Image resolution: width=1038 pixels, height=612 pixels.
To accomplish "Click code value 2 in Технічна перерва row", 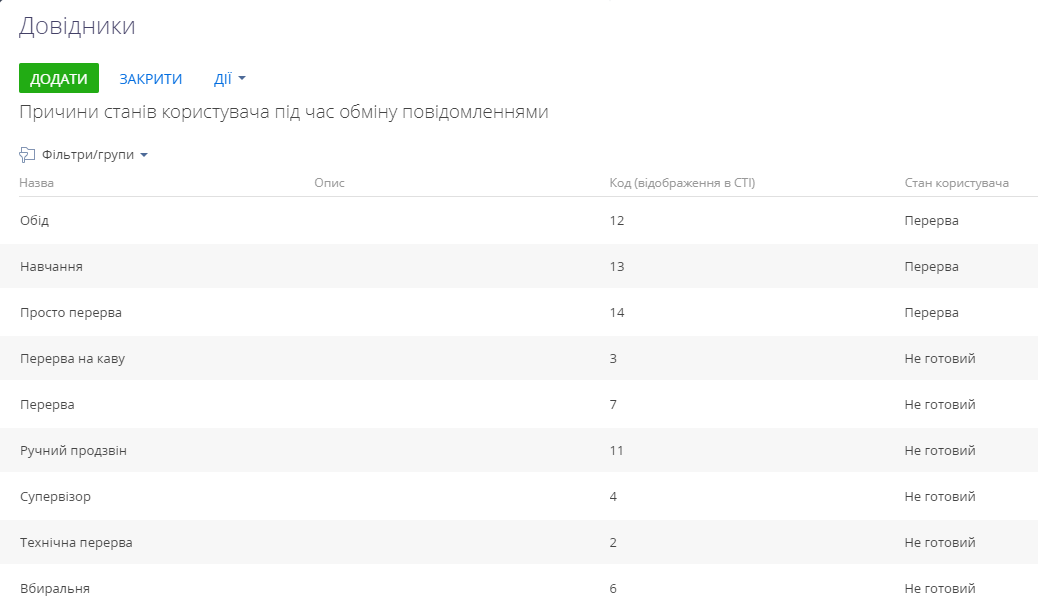I will 613,542.
